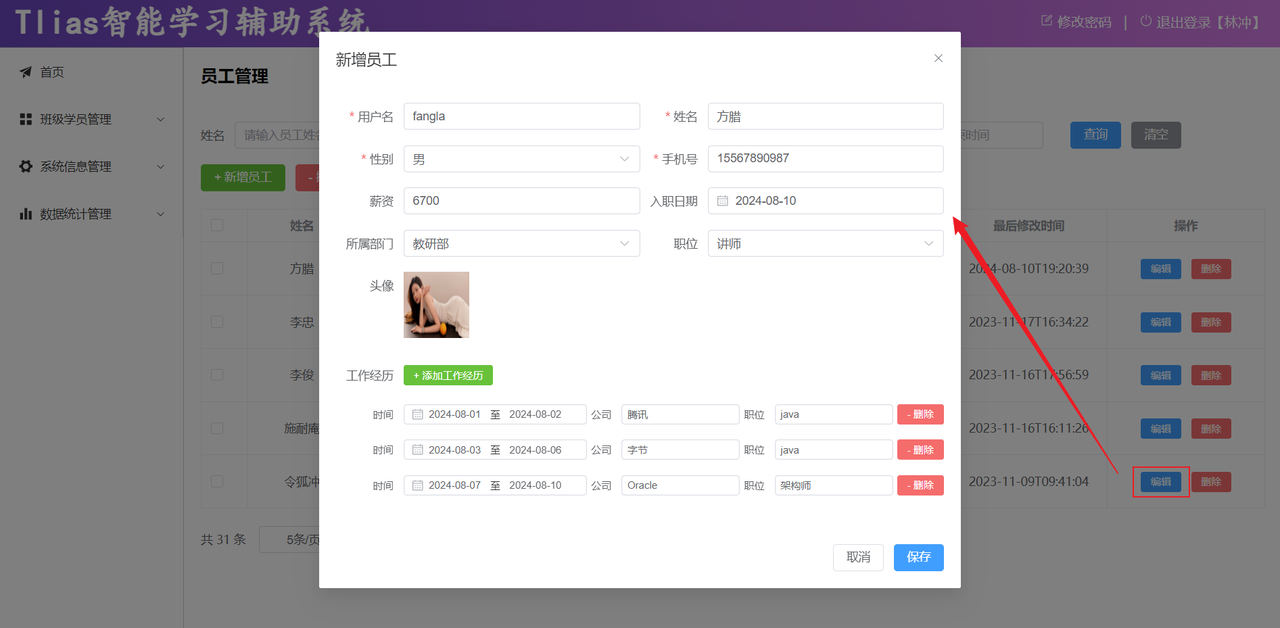Click calendar icon in entry date field
Screen dimensions: 1280x628
(723, 201)
